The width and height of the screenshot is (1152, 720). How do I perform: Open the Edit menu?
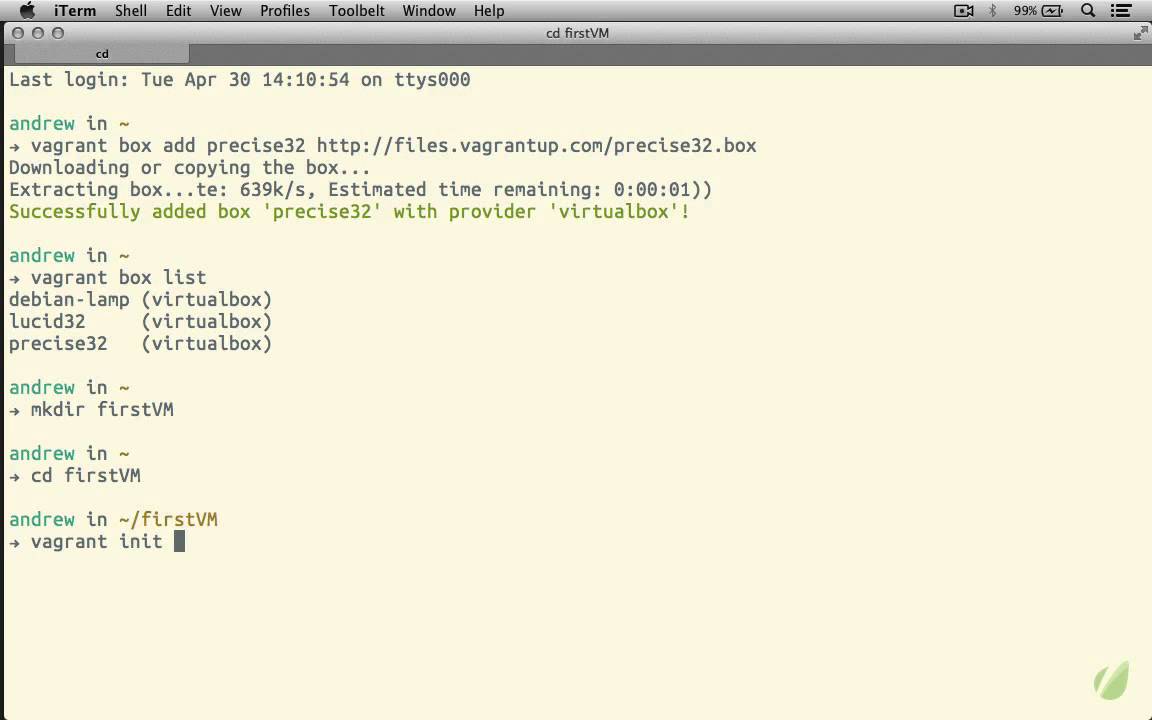point(179,11)
